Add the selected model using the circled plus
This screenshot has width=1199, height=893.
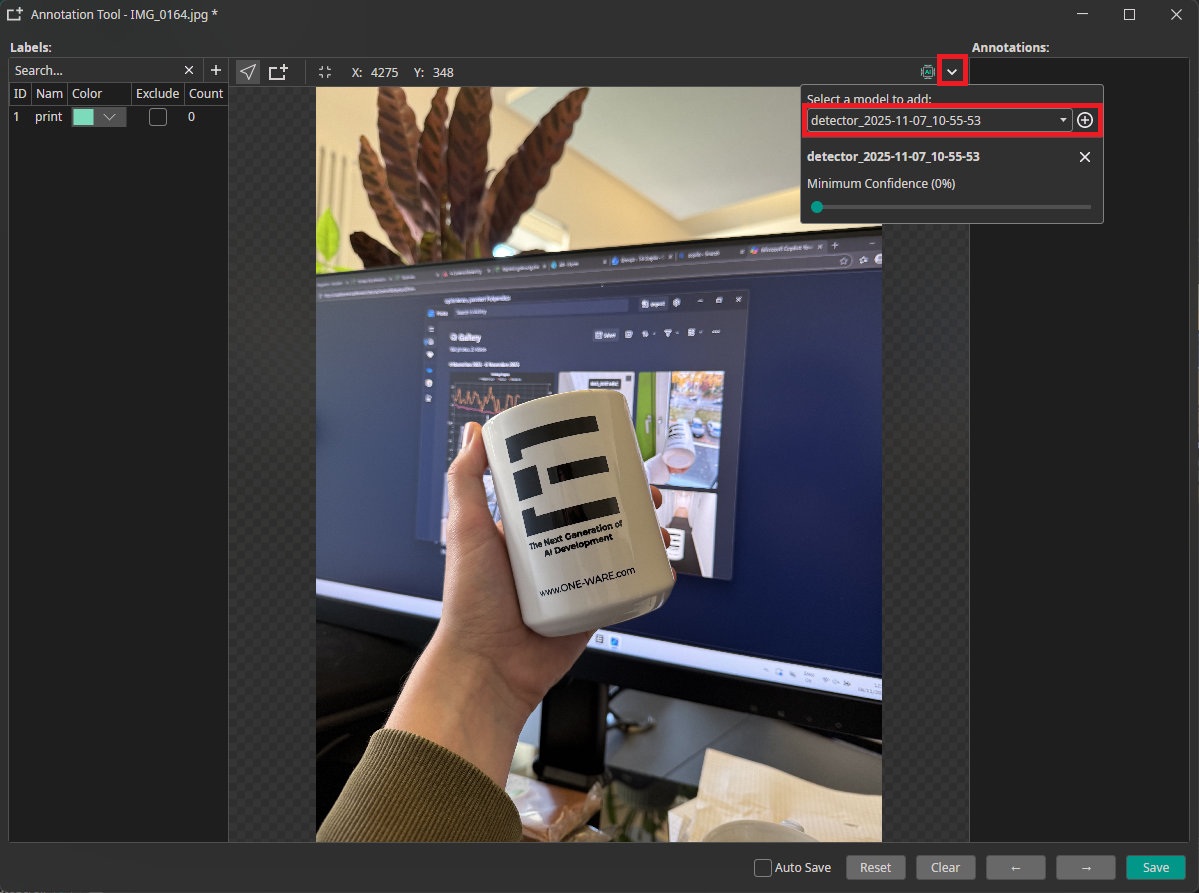tap(1085, 119)
